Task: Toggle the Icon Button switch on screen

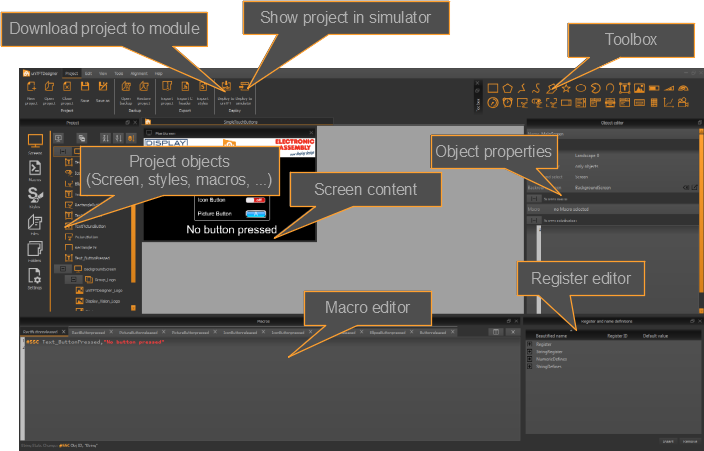Action: point(257,200)
